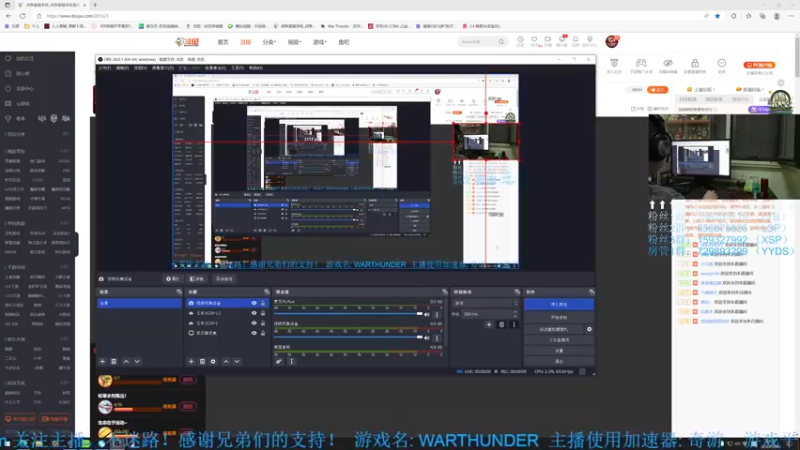800x450 pixels.
Task: Open audio mixer footer three-dot menu
Action: tap(291, 361)
